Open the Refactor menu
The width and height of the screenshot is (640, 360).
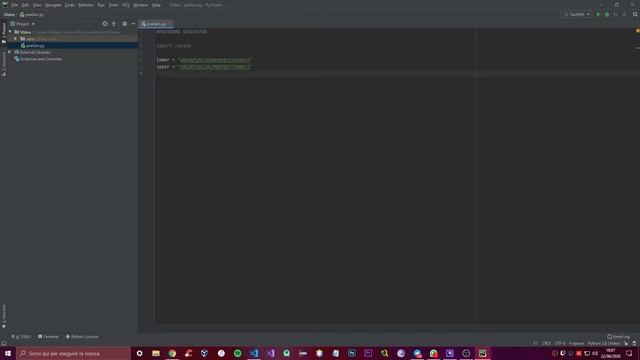tap(86, 5)
